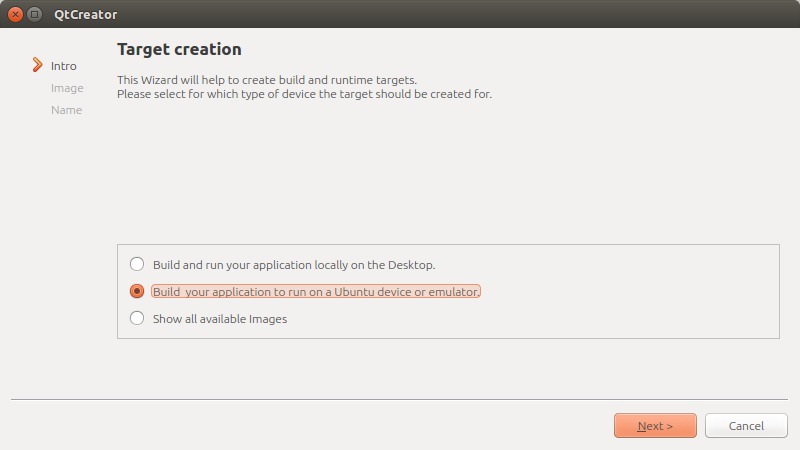Screen dimensions: 800x450
Task: Close the QtCreator wizard window
Action: (15, 14)
